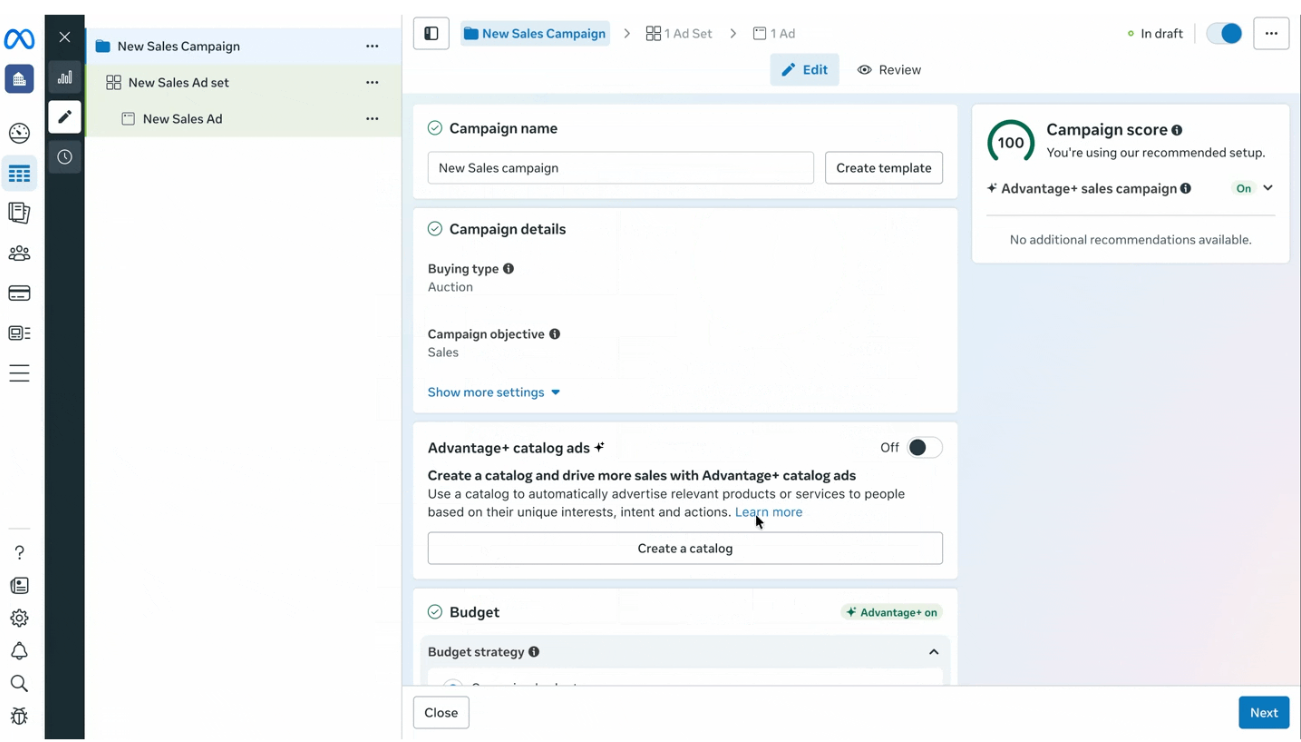Toggle the side panel layout button
Screen dimensions: 1301x742
click(431, 33)
